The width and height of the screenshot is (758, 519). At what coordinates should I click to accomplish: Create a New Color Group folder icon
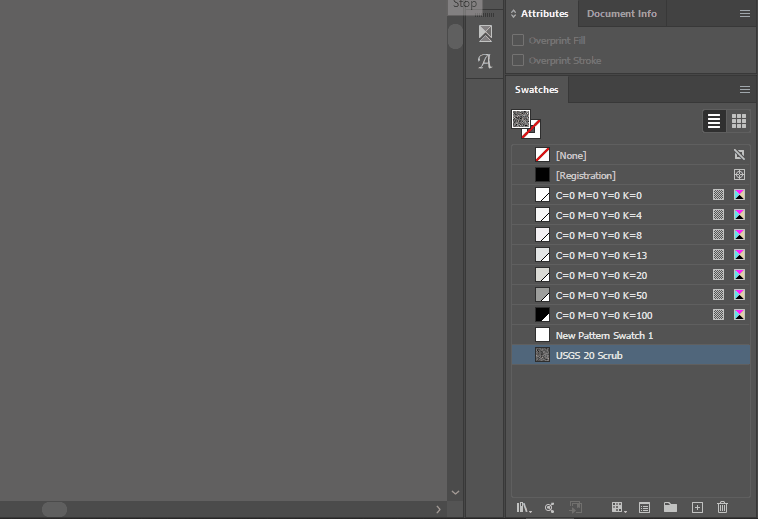pyautogui.click(x=670, y=507)
